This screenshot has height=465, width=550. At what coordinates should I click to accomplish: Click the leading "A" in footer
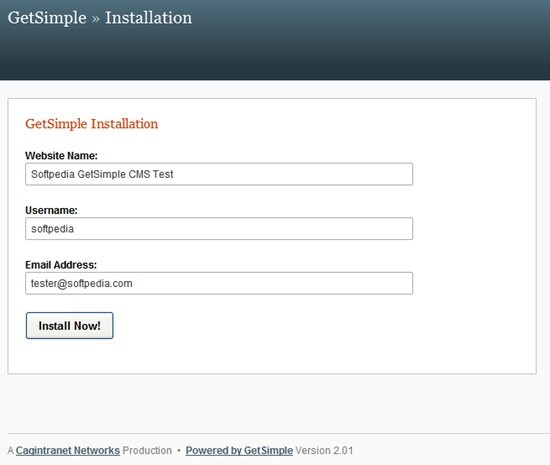(x=11, y=451)
